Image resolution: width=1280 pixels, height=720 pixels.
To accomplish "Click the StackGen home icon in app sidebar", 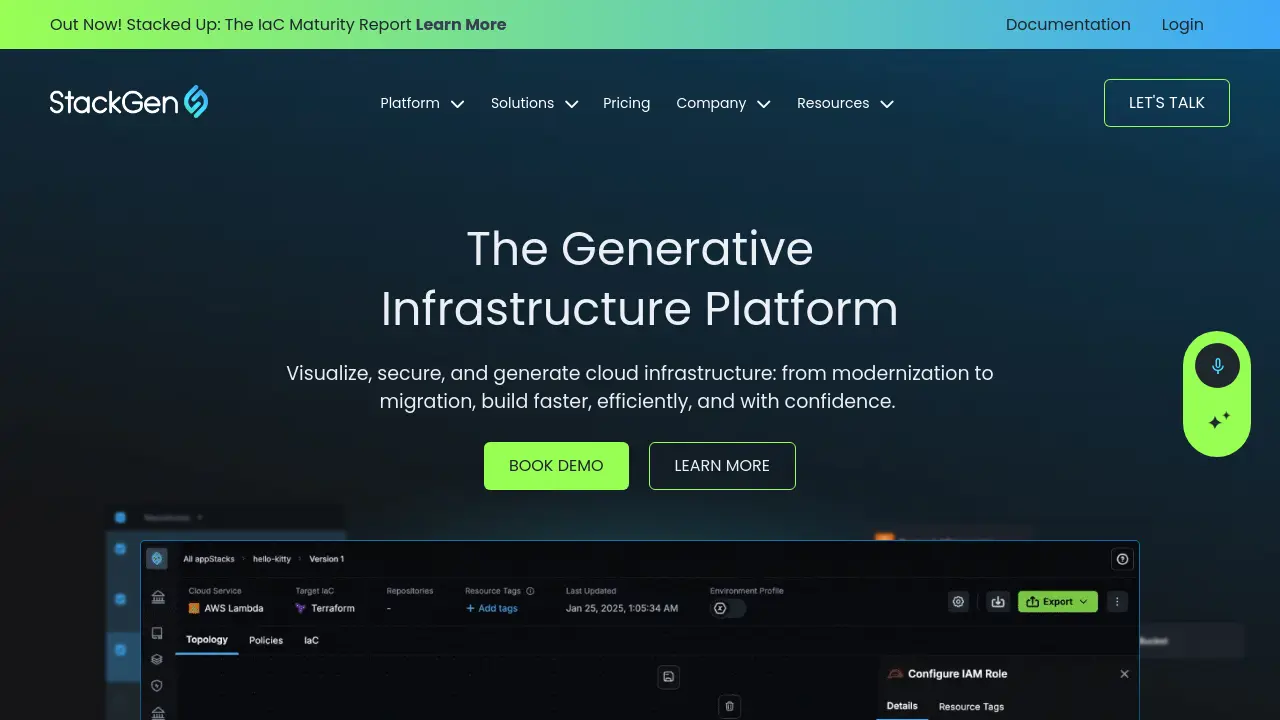I will coord(157,559).
